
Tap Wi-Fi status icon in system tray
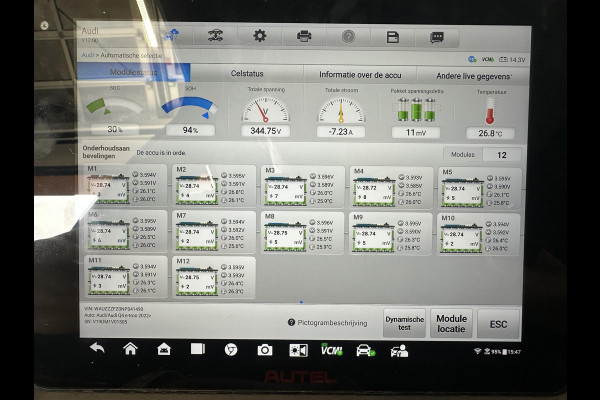coord(477,351)
